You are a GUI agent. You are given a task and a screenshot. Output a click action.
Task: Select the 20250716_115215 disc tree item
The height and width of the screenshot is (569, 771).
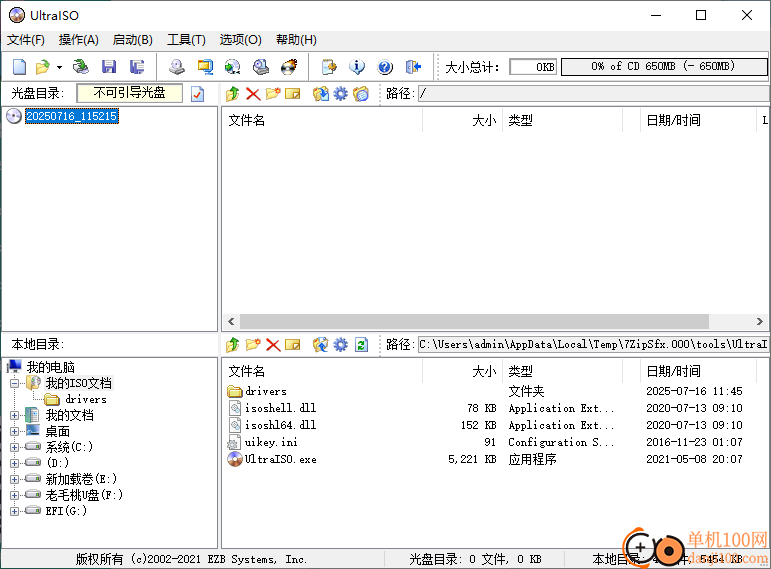tap(72, 116)
